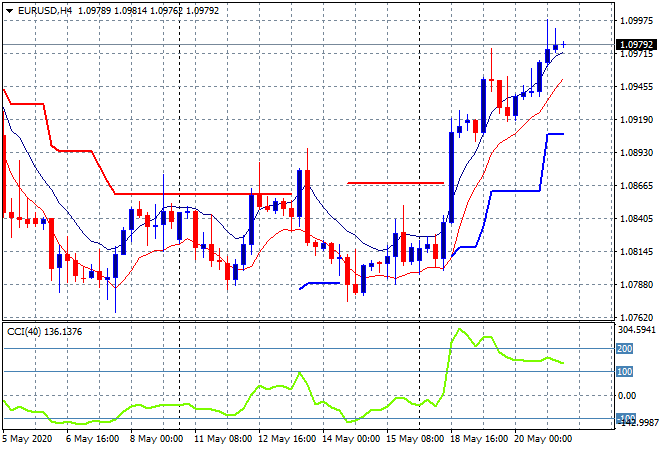Click the 11 May 08:00 time label
660x450 pixels.
click(223, 439)
